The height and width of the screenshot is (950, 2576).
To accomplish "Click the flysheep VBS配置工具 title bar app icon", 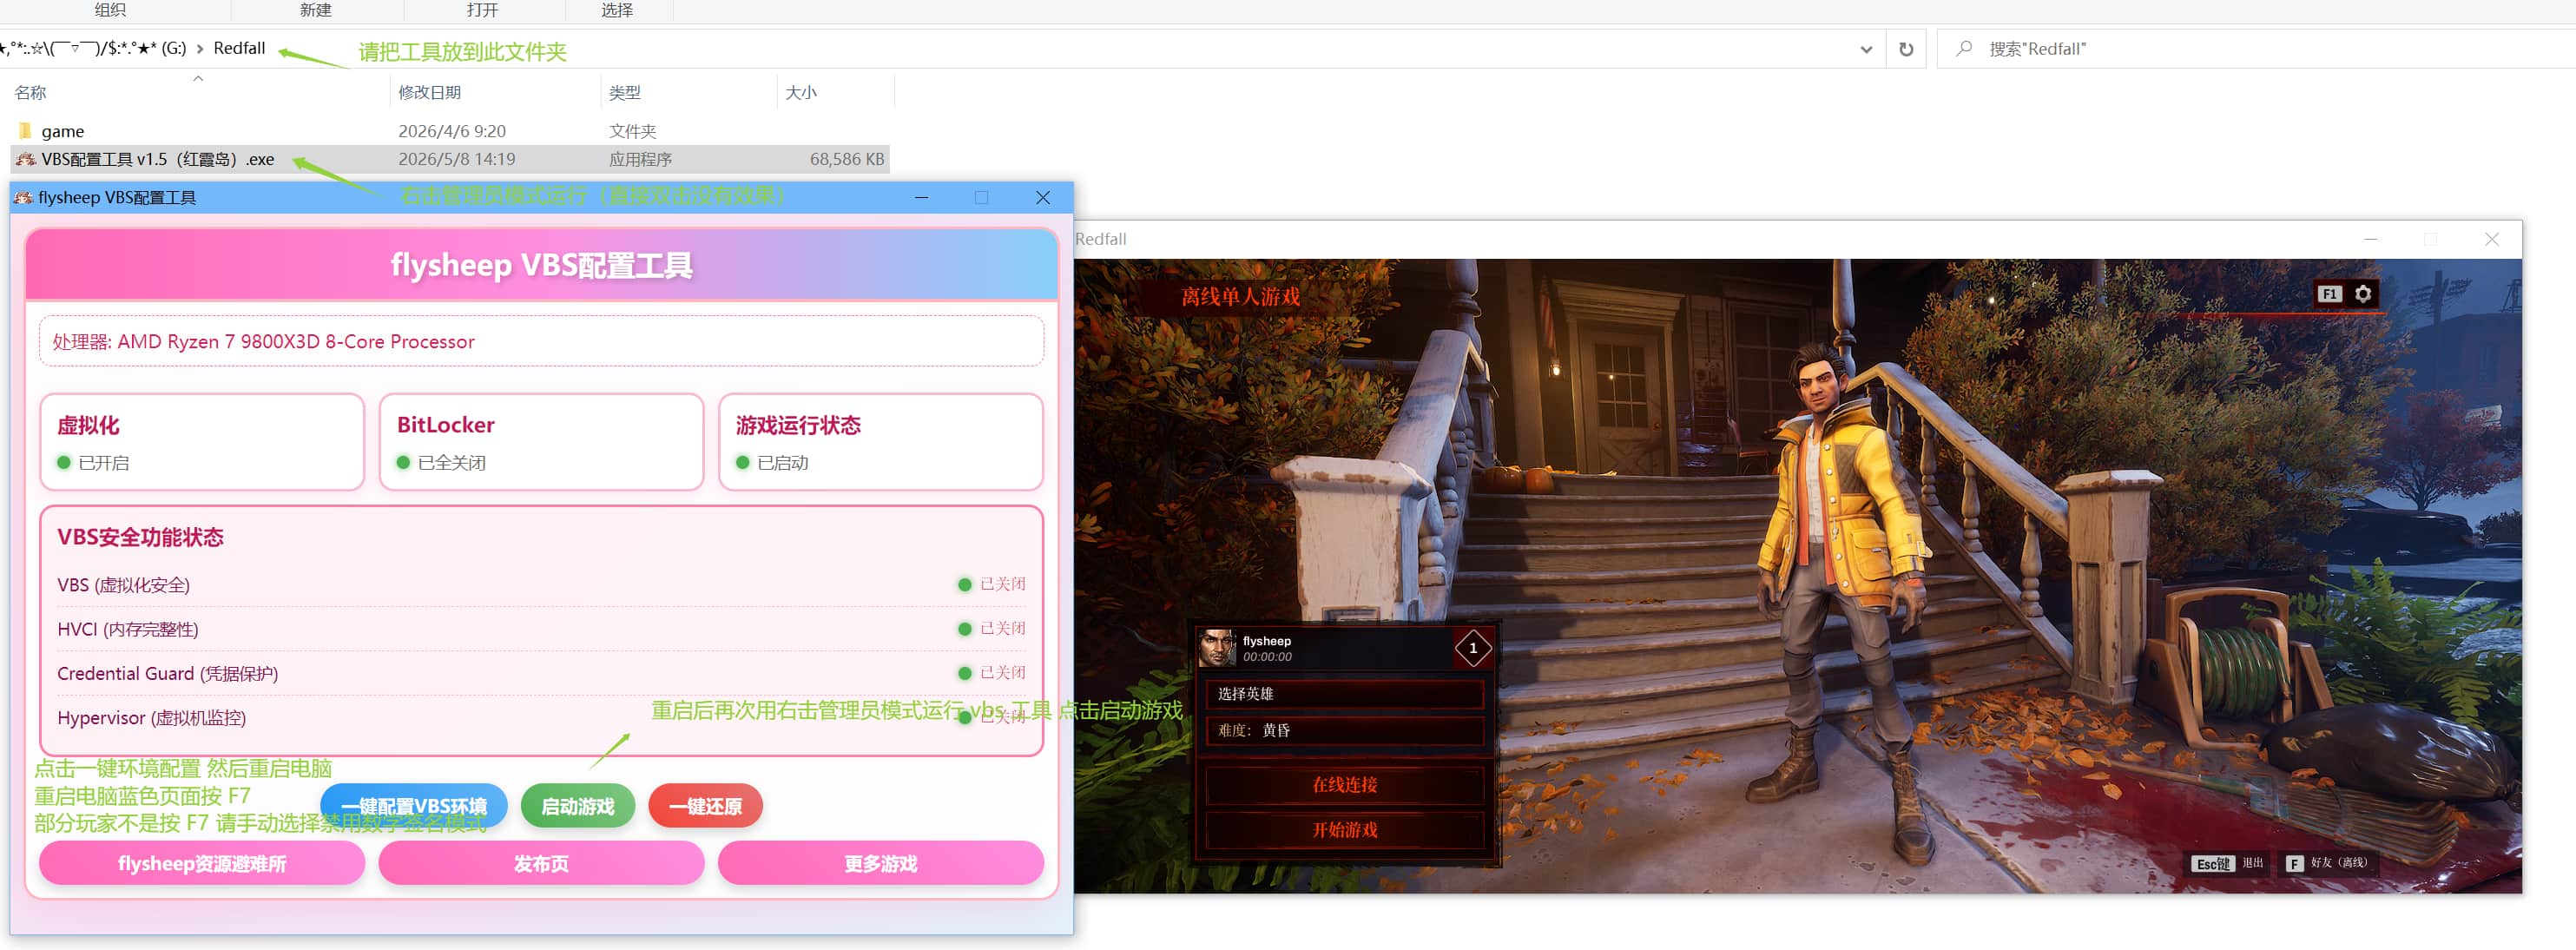I will pos(23,198).
